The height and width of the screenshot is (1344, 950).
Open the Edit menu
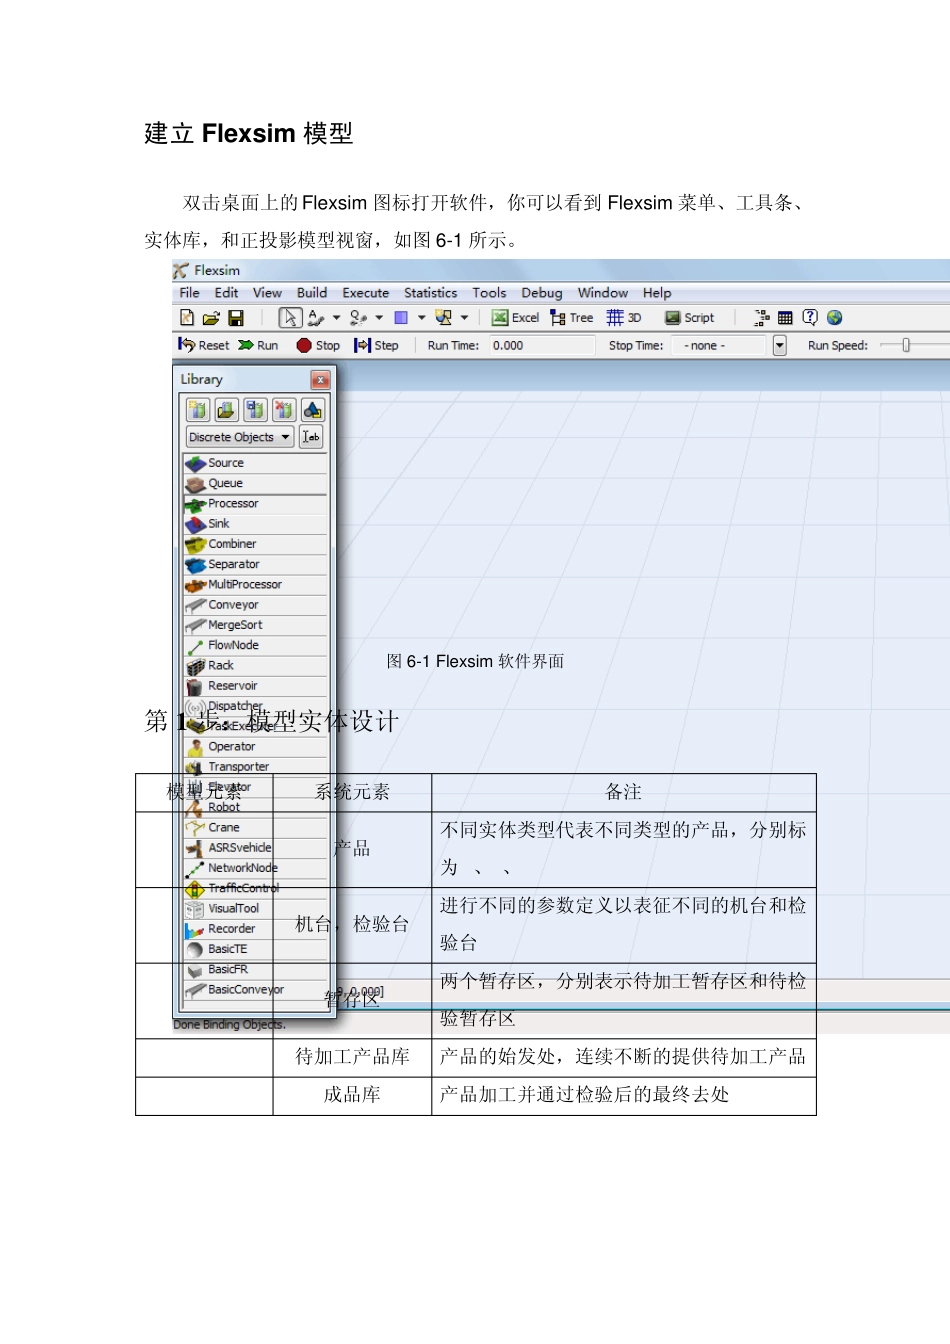point(227,293)
